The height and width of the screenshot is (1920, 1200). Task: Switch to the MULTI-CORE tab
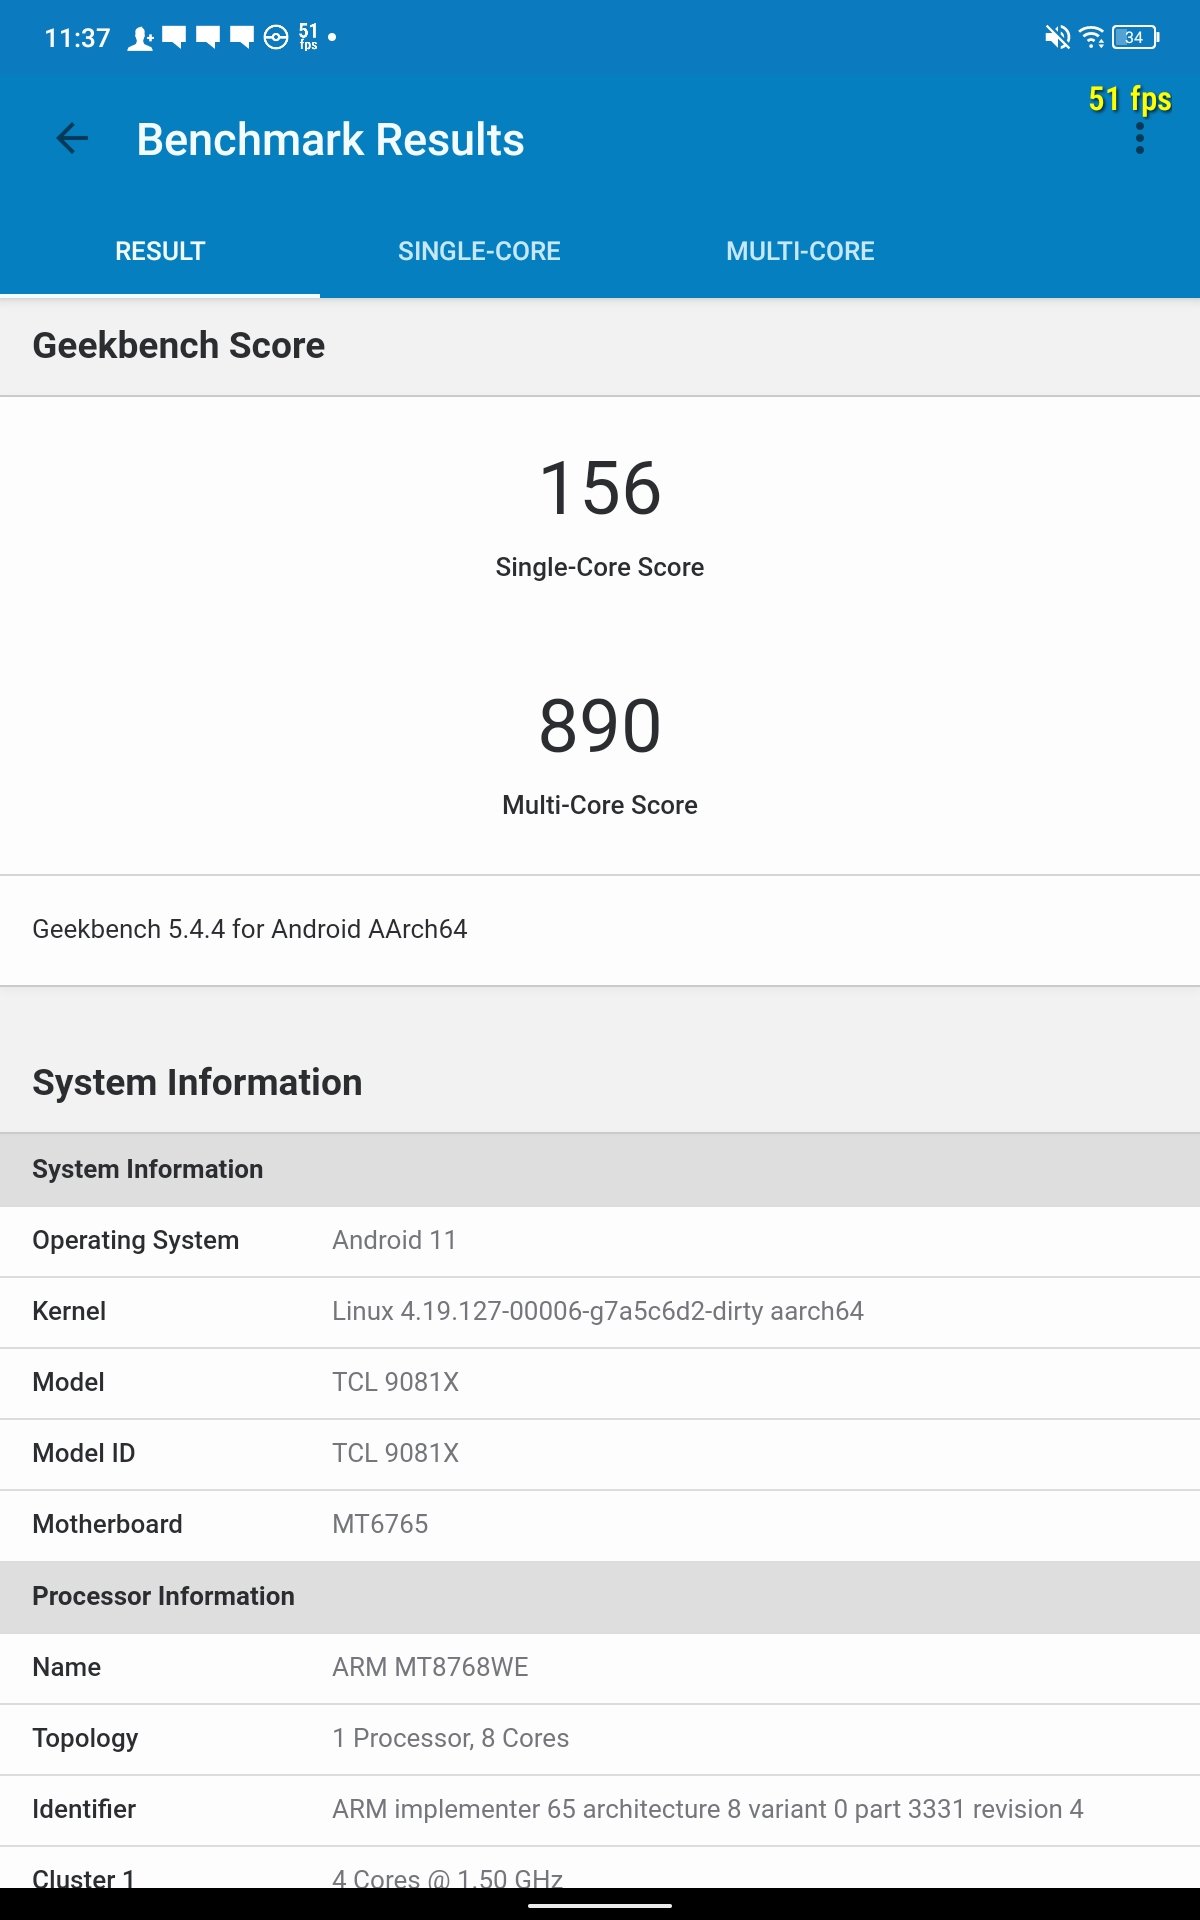(800, 251)
